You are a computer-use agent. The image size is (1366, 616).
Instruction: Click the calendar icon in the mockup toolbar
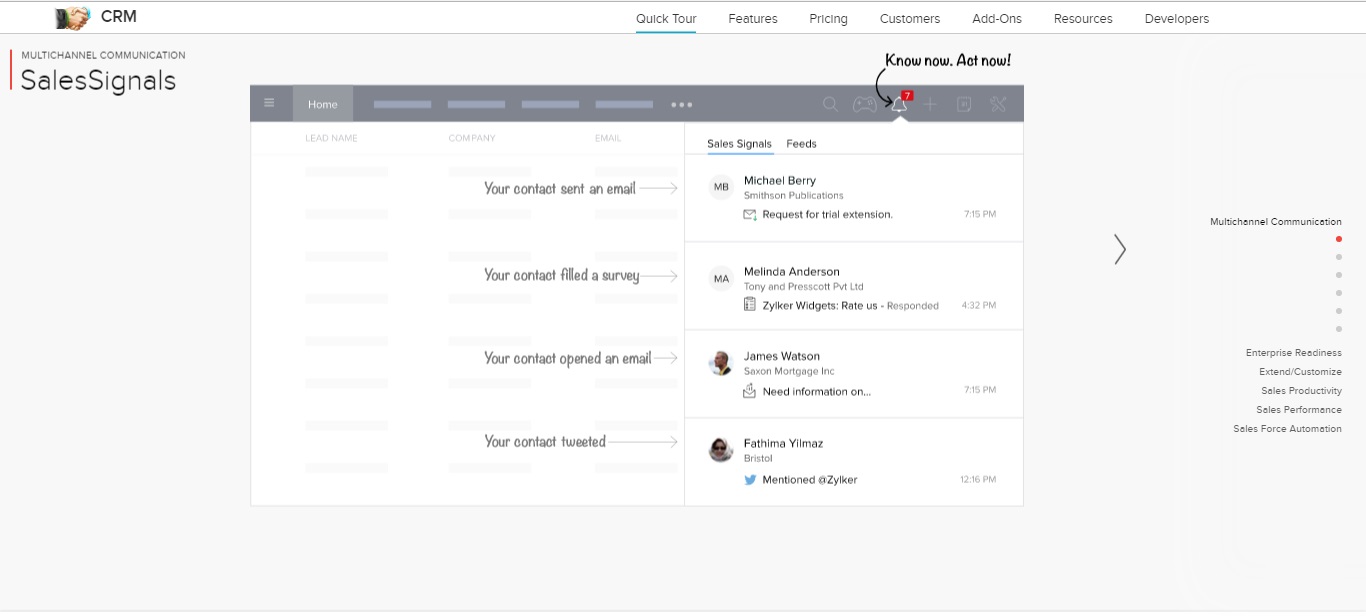[x=964, y=104]
